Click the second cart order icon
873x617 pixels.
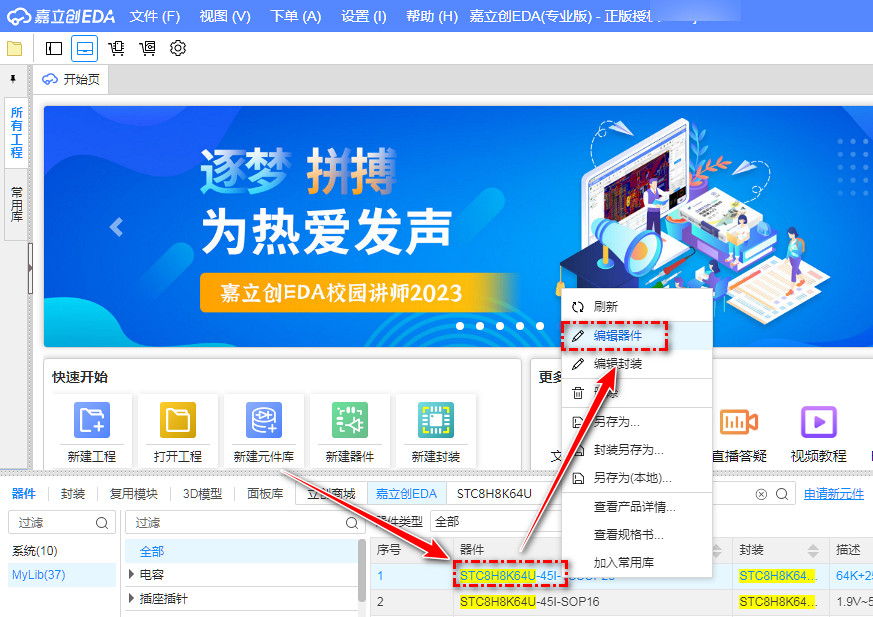click(x=147, y=48)
